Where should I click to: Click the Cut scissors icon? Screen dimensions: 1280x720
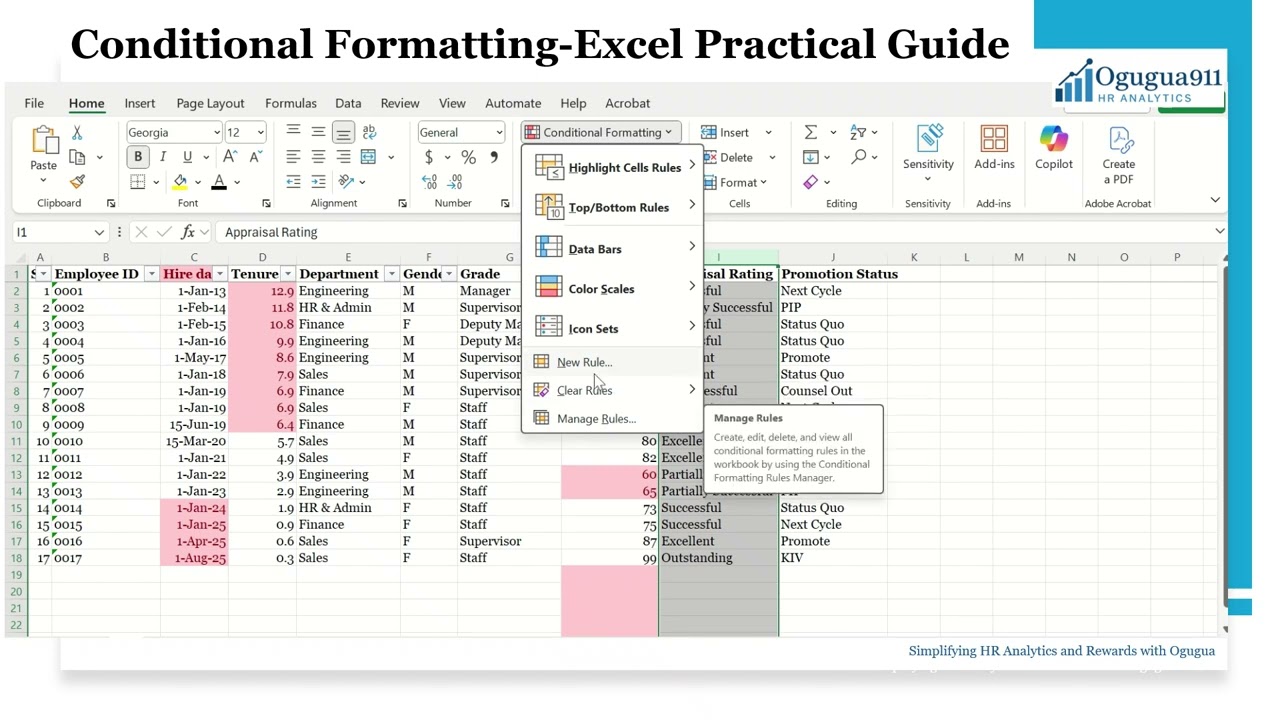point(77,133)
